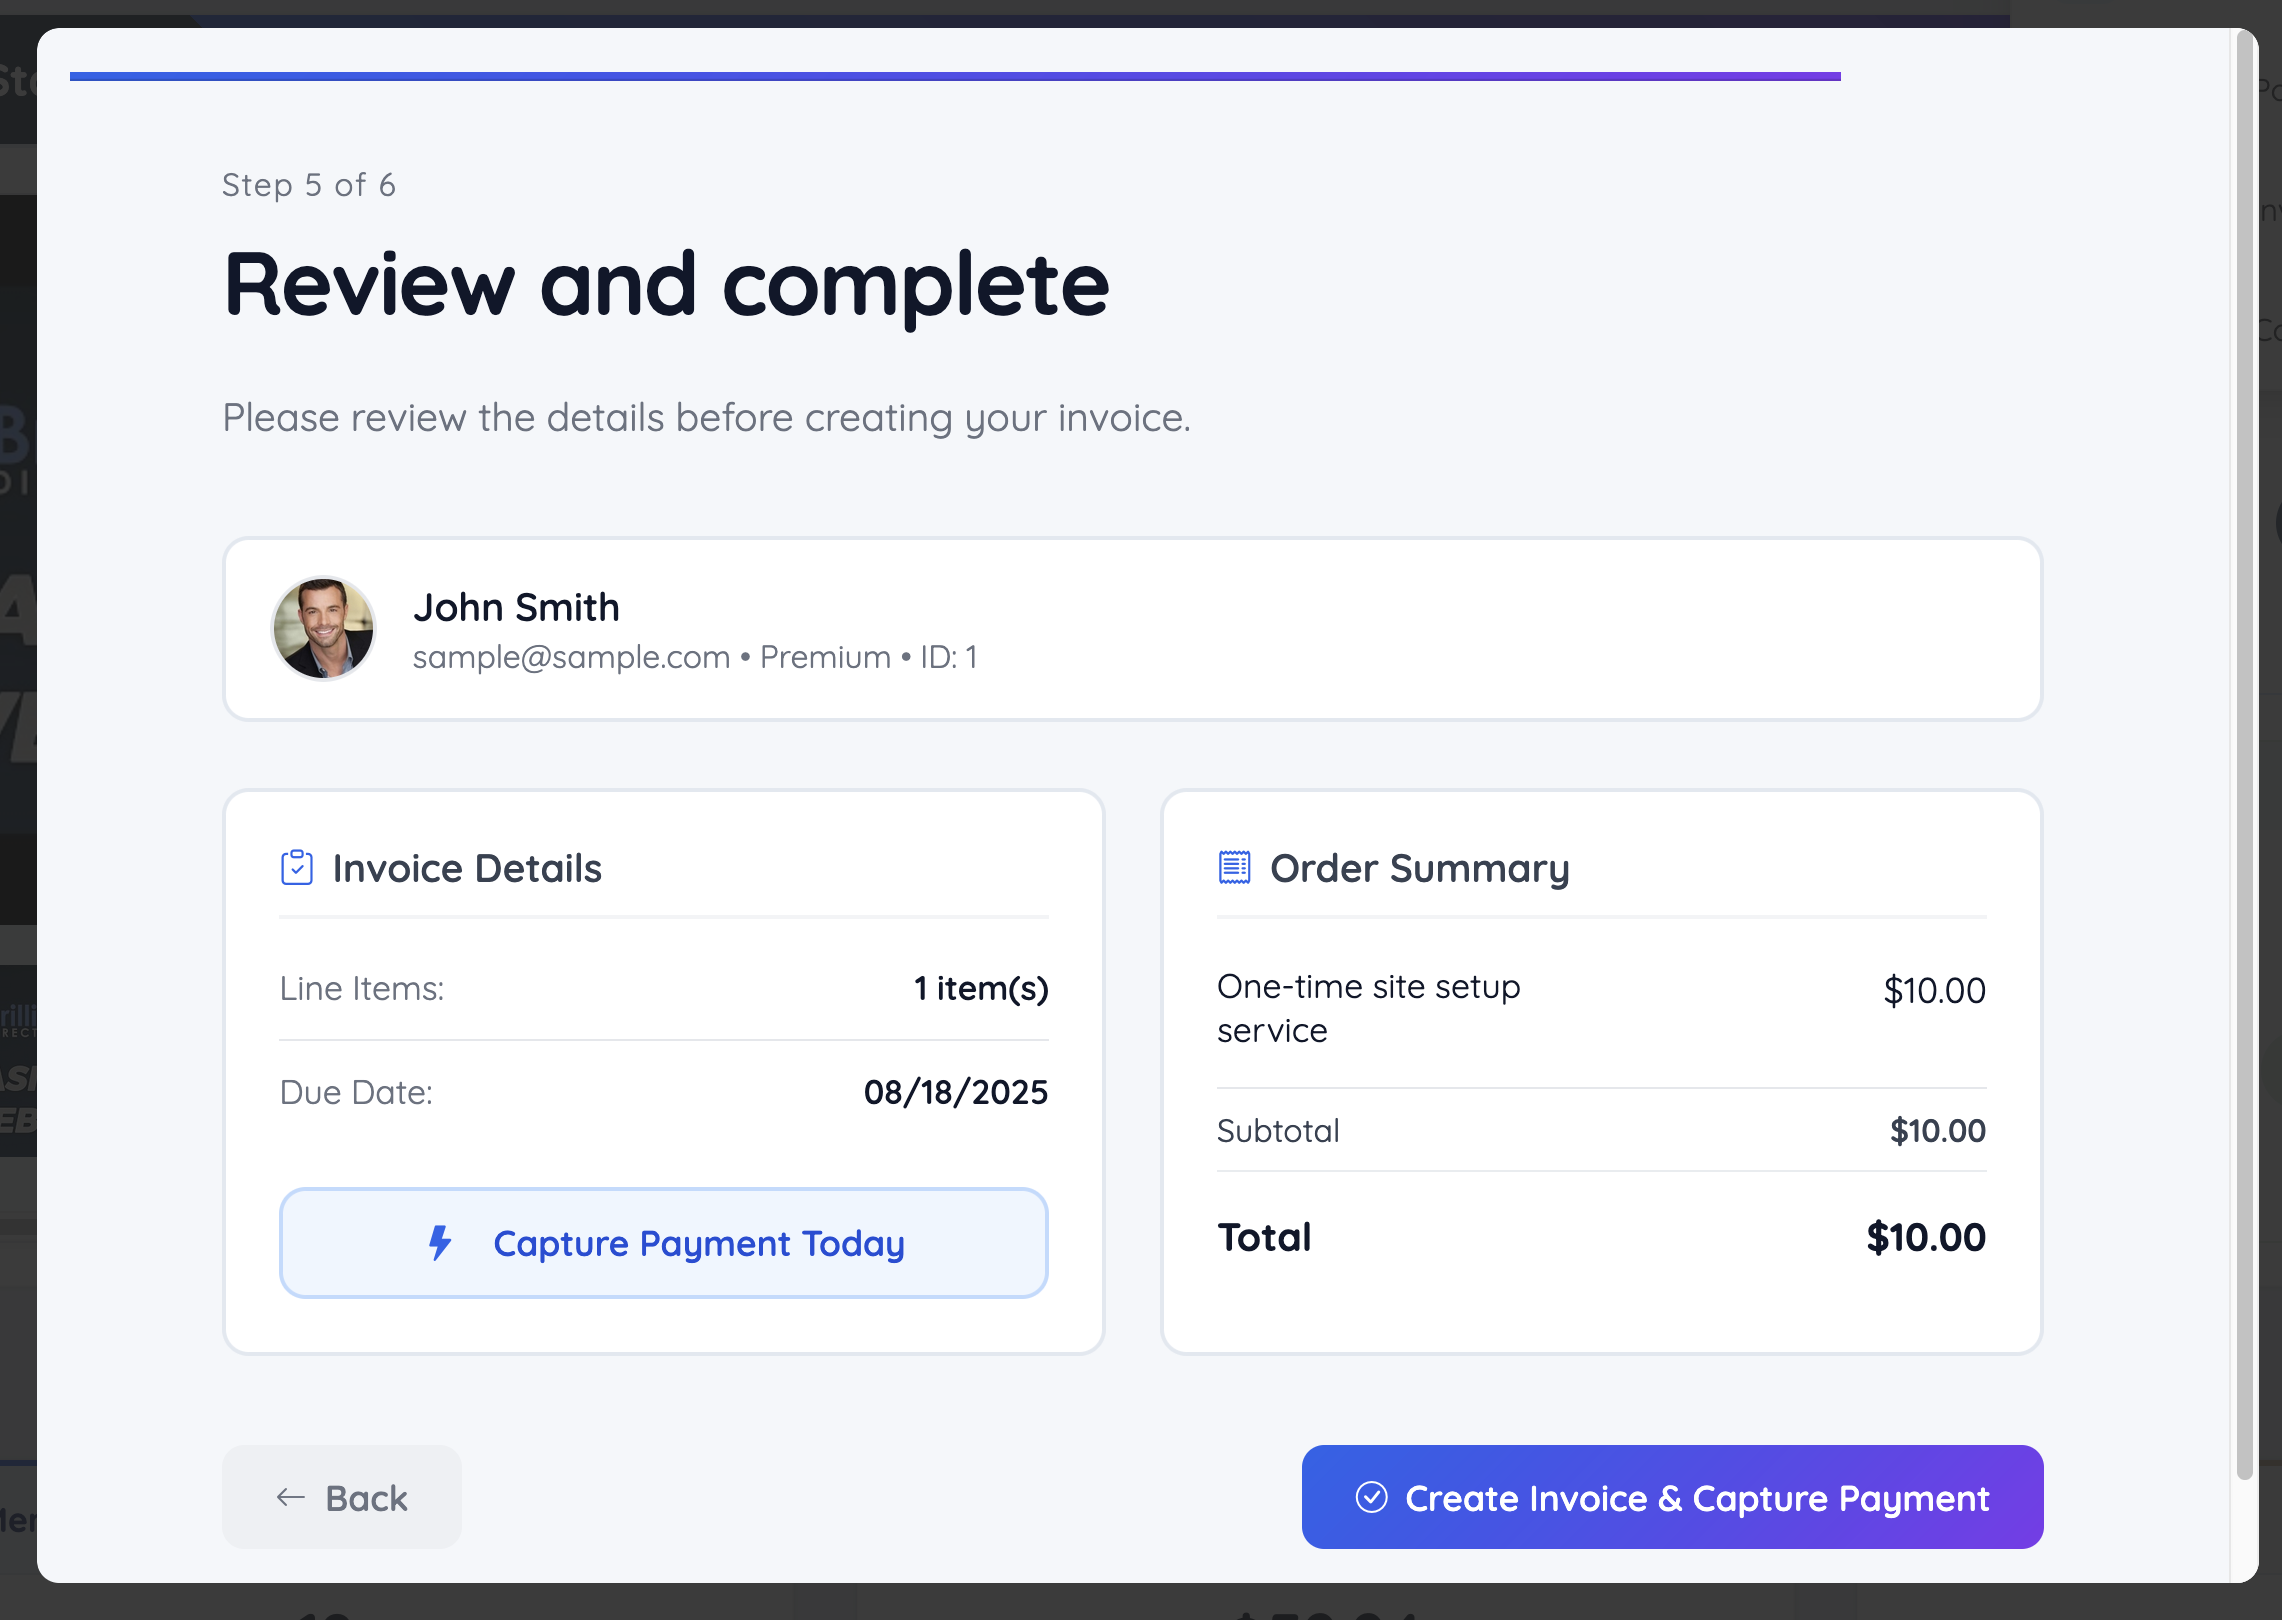Screen dimensions: 2282x1620
Task: Click the checkmark circle icon on Create Invoice
Action: click(x=1371, y=1498)
